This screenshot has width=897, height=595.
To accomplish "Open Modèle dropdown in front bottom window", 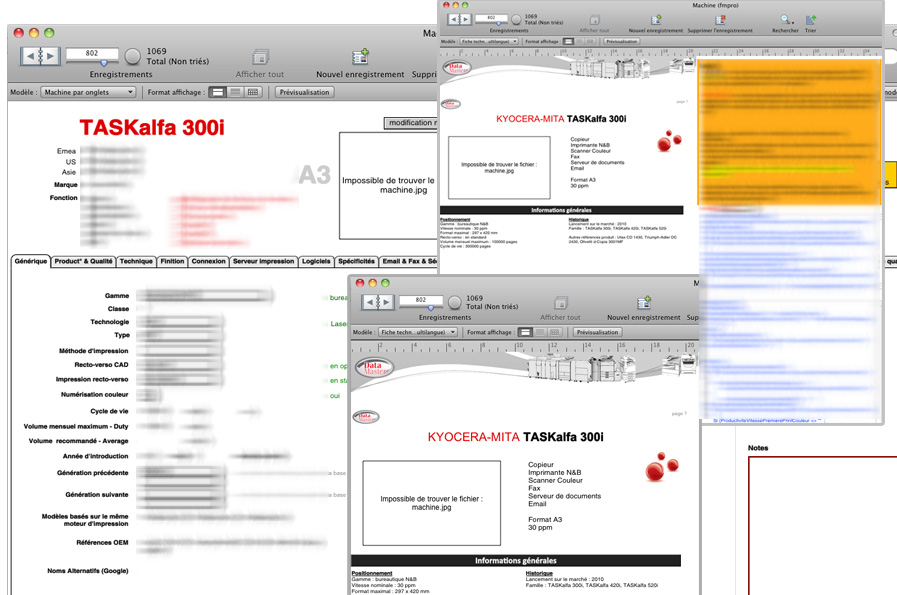I will coord(418,332).
